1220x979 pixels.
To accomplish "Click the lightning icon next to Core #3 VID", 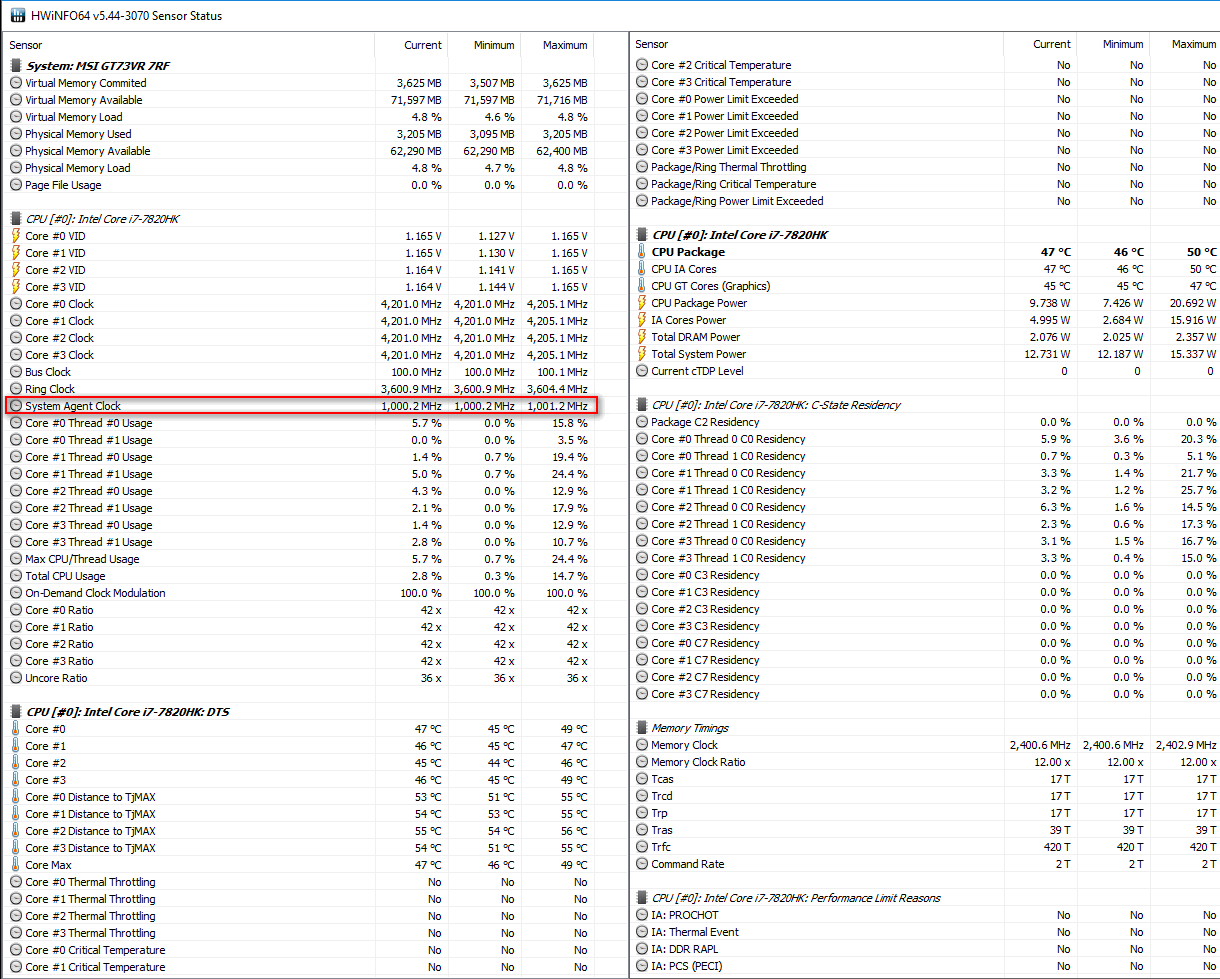I will pyautogui.click(x=16, y=287).
